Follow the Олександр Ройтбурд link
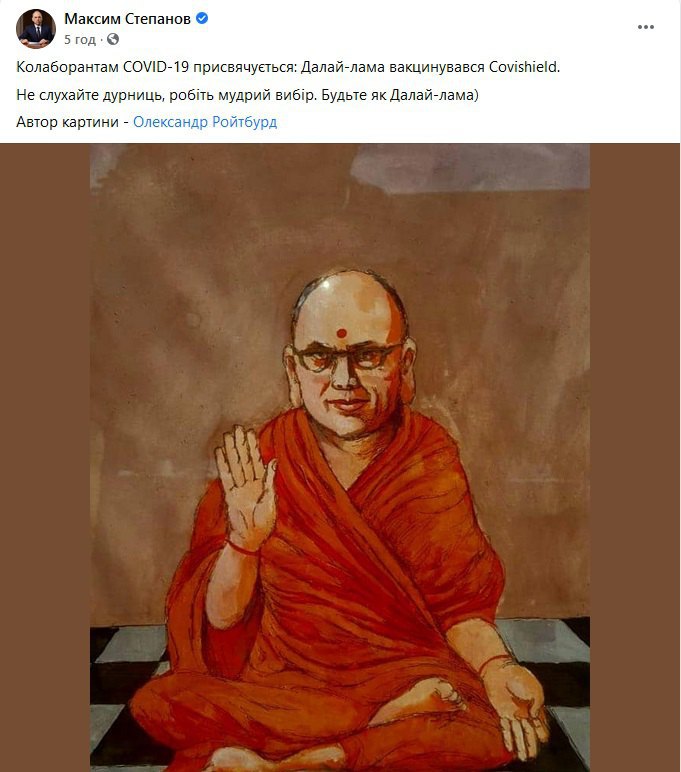Image resolution: width=681 pixels, height=772 pixels. click(x=205, y=122)
